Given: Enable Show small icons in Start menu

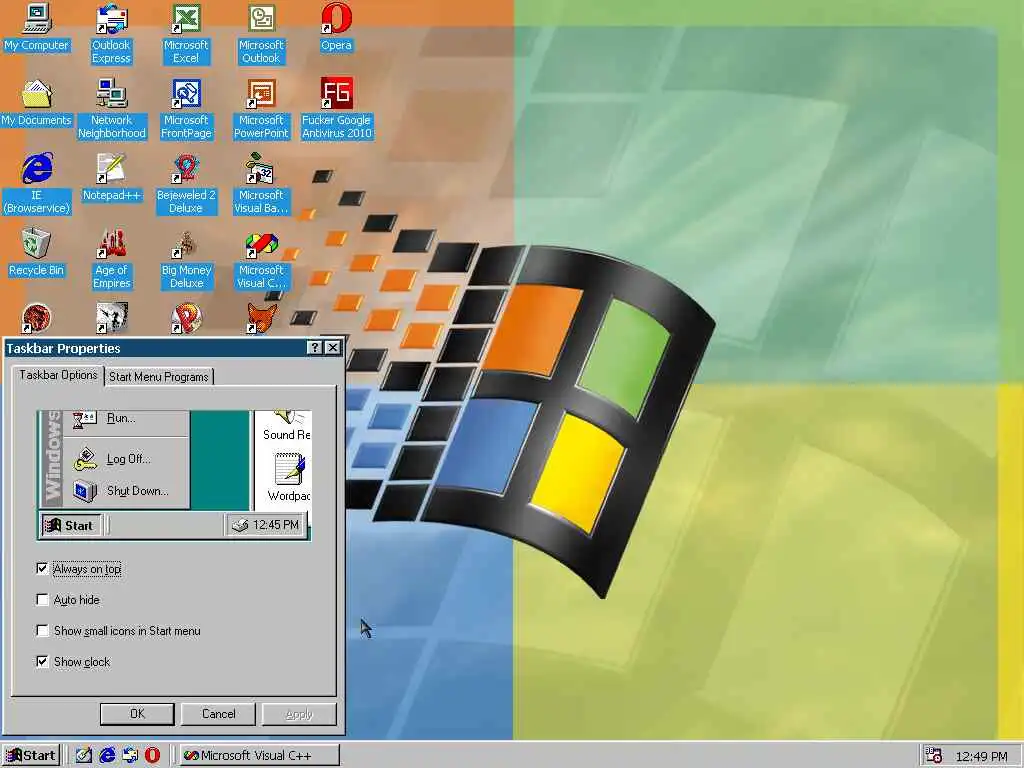Looking at the screenshot, I should click(x=42, y=631).
